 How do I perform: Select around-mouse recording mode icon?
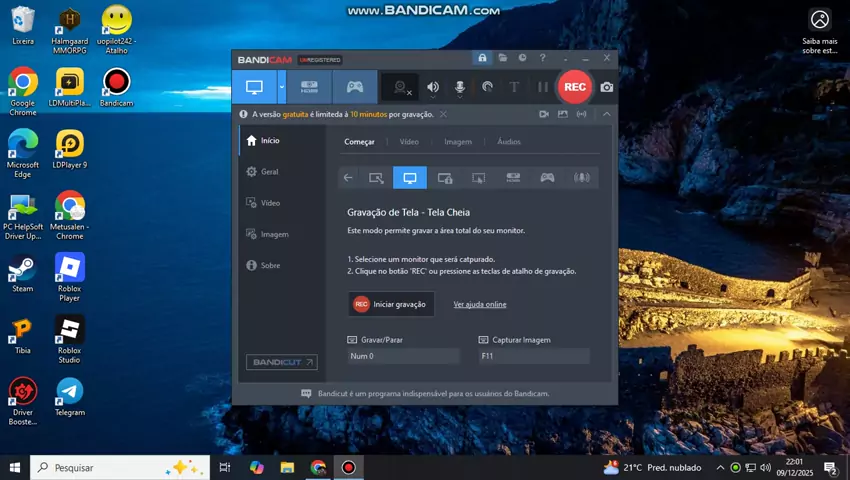479,178
